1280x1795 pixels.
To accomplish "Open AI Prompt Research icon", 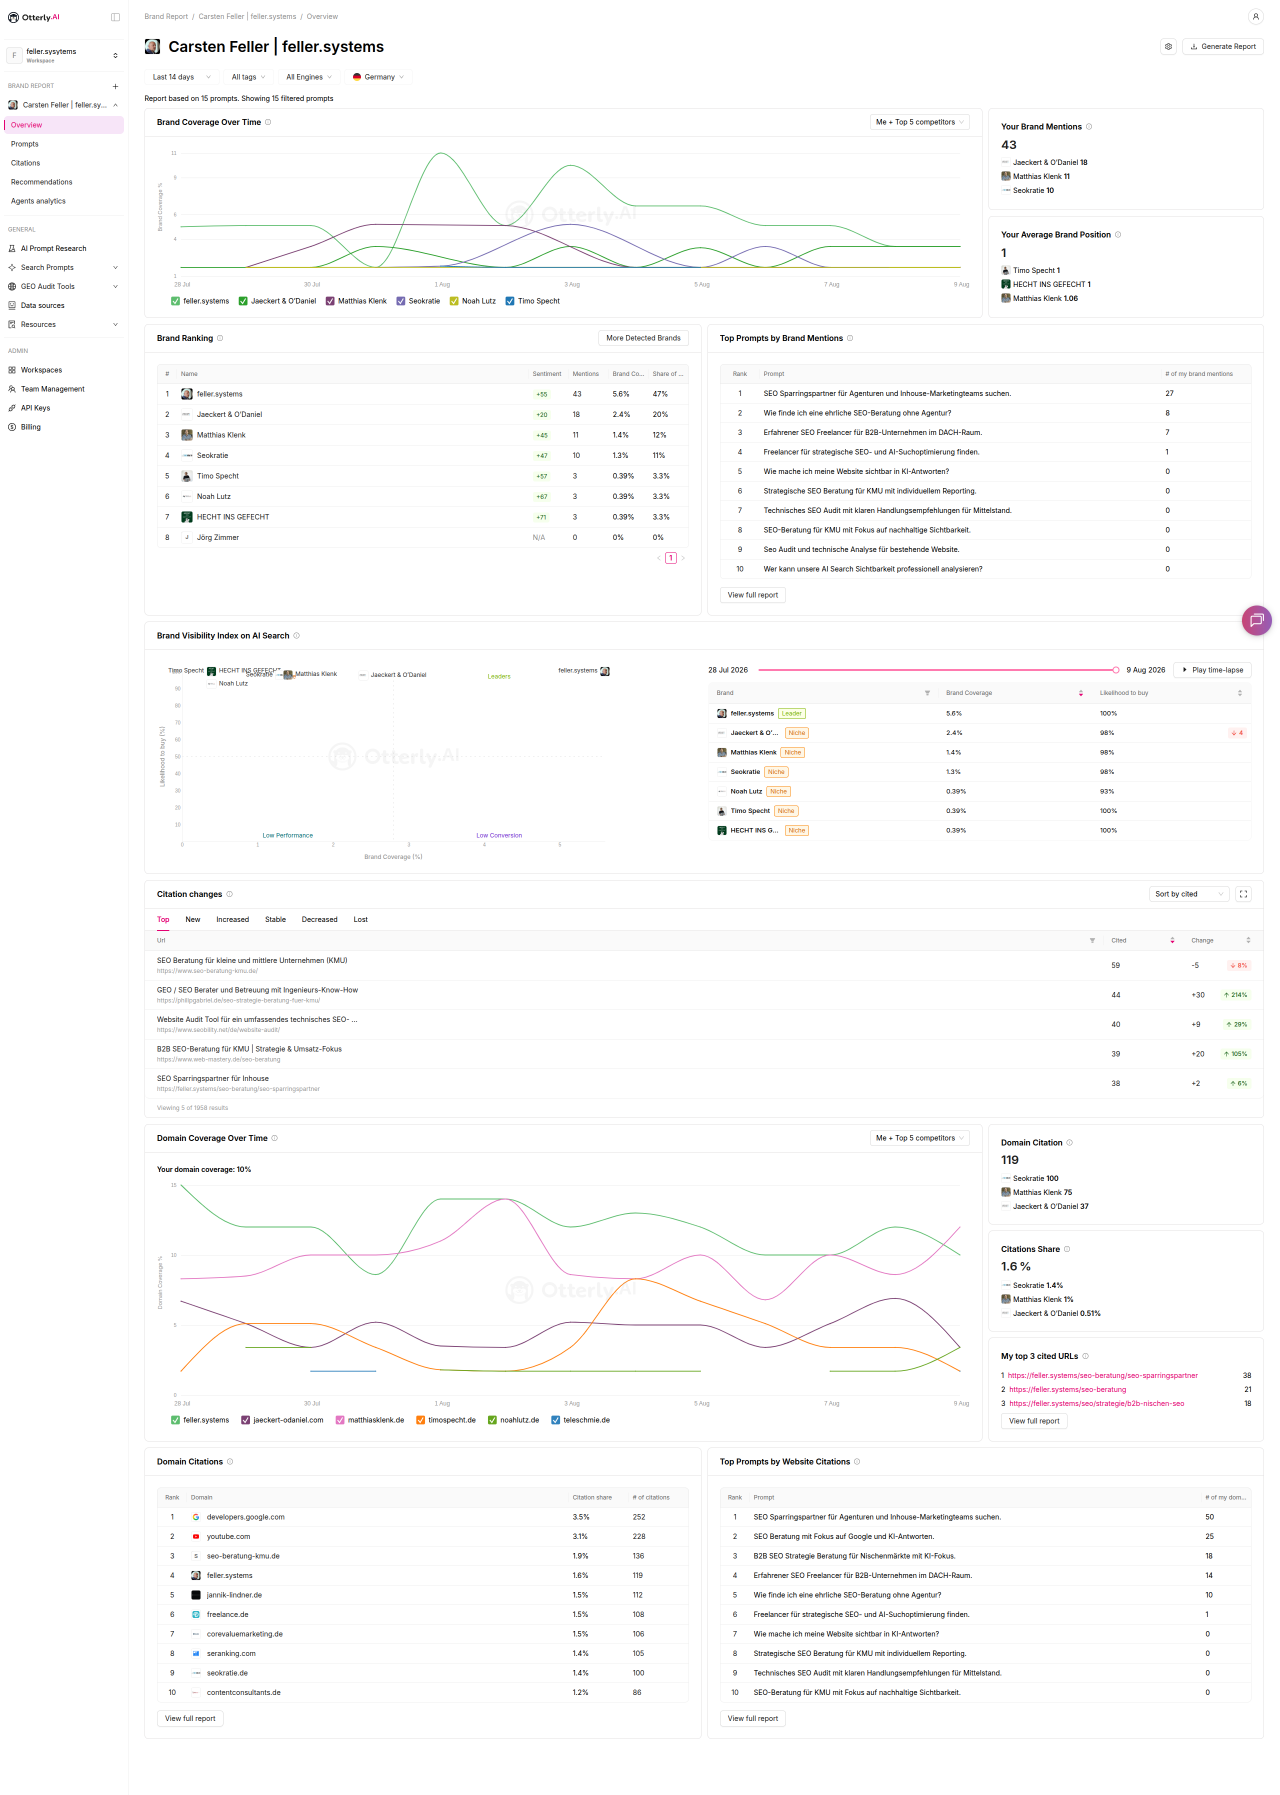I will 12,248.
